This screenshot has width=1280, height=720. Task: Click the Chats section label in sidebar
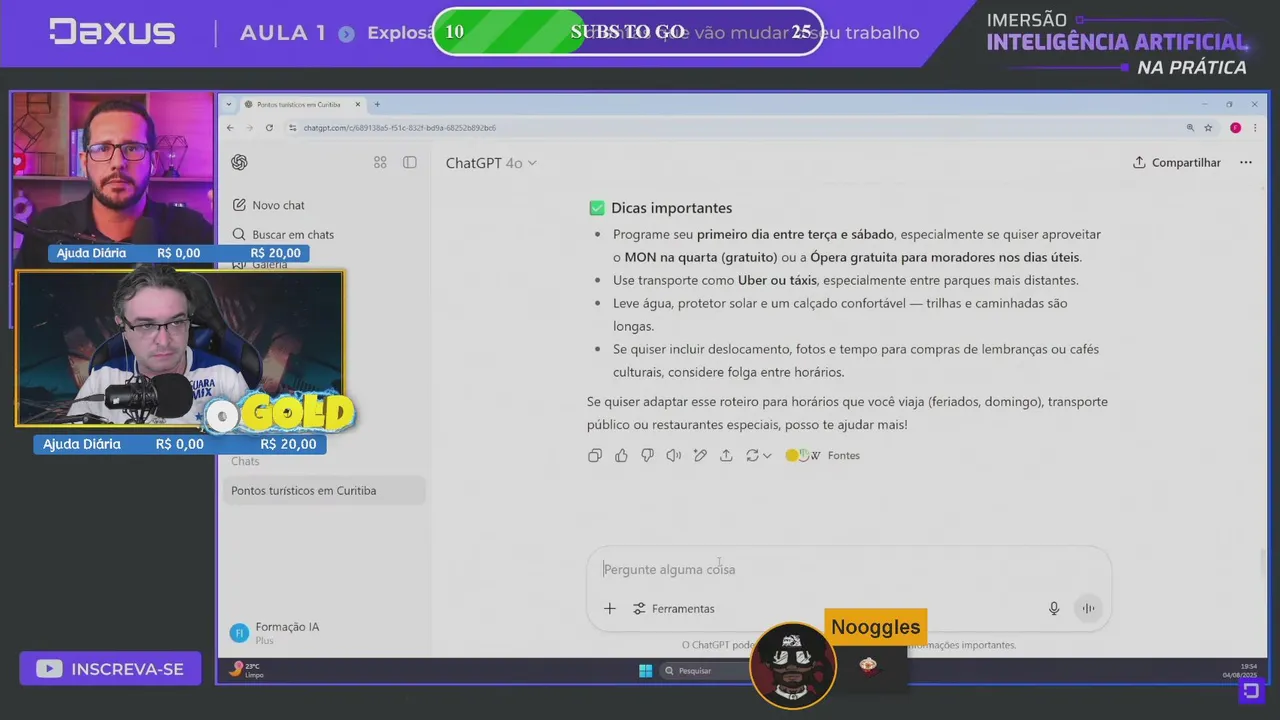(x=245, y=461)
